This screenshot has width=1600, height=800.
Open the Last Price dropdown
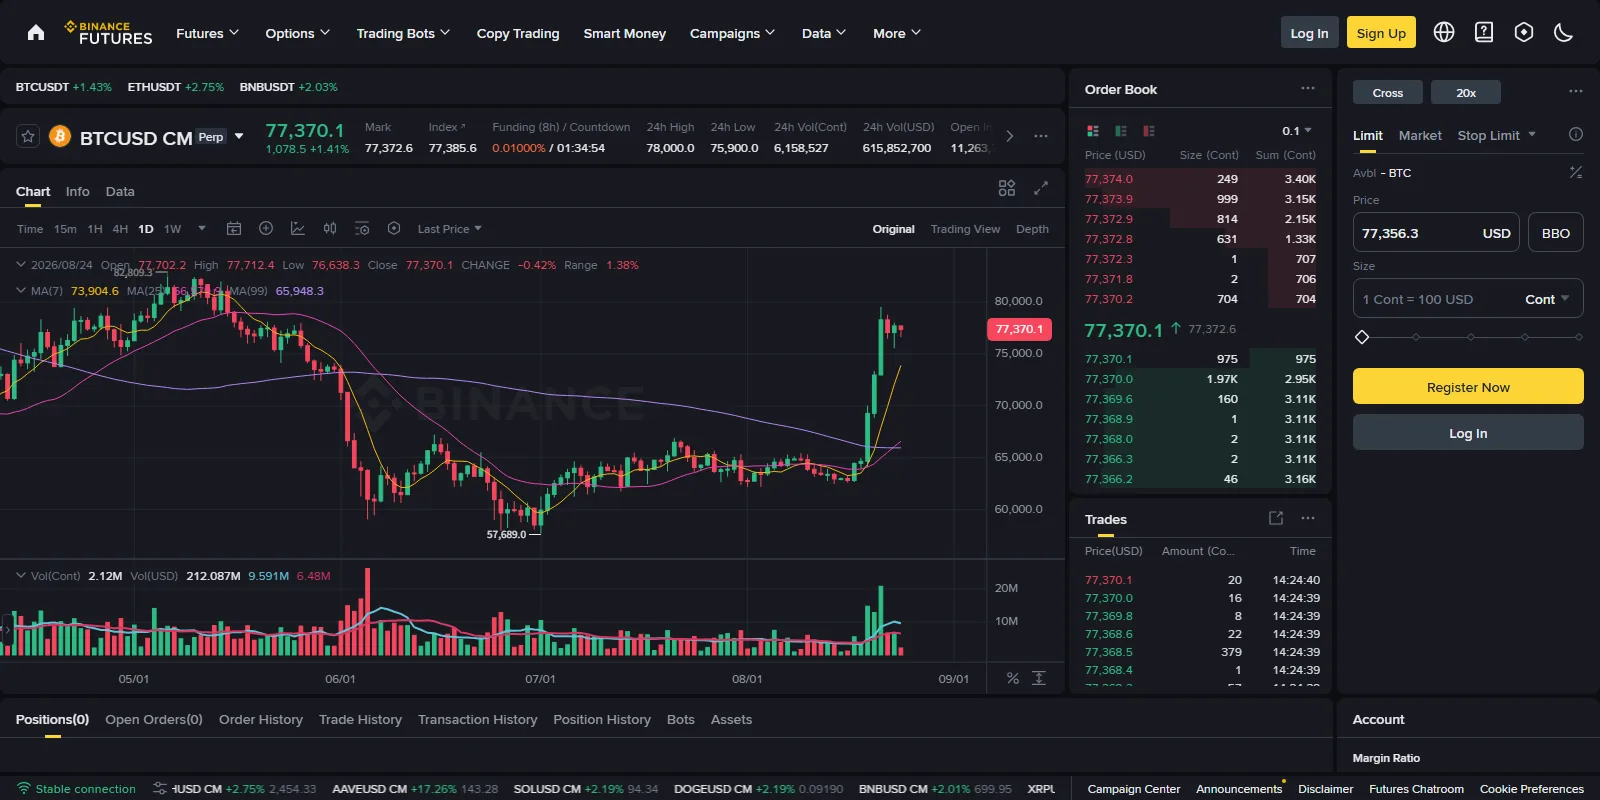[449, 229]
